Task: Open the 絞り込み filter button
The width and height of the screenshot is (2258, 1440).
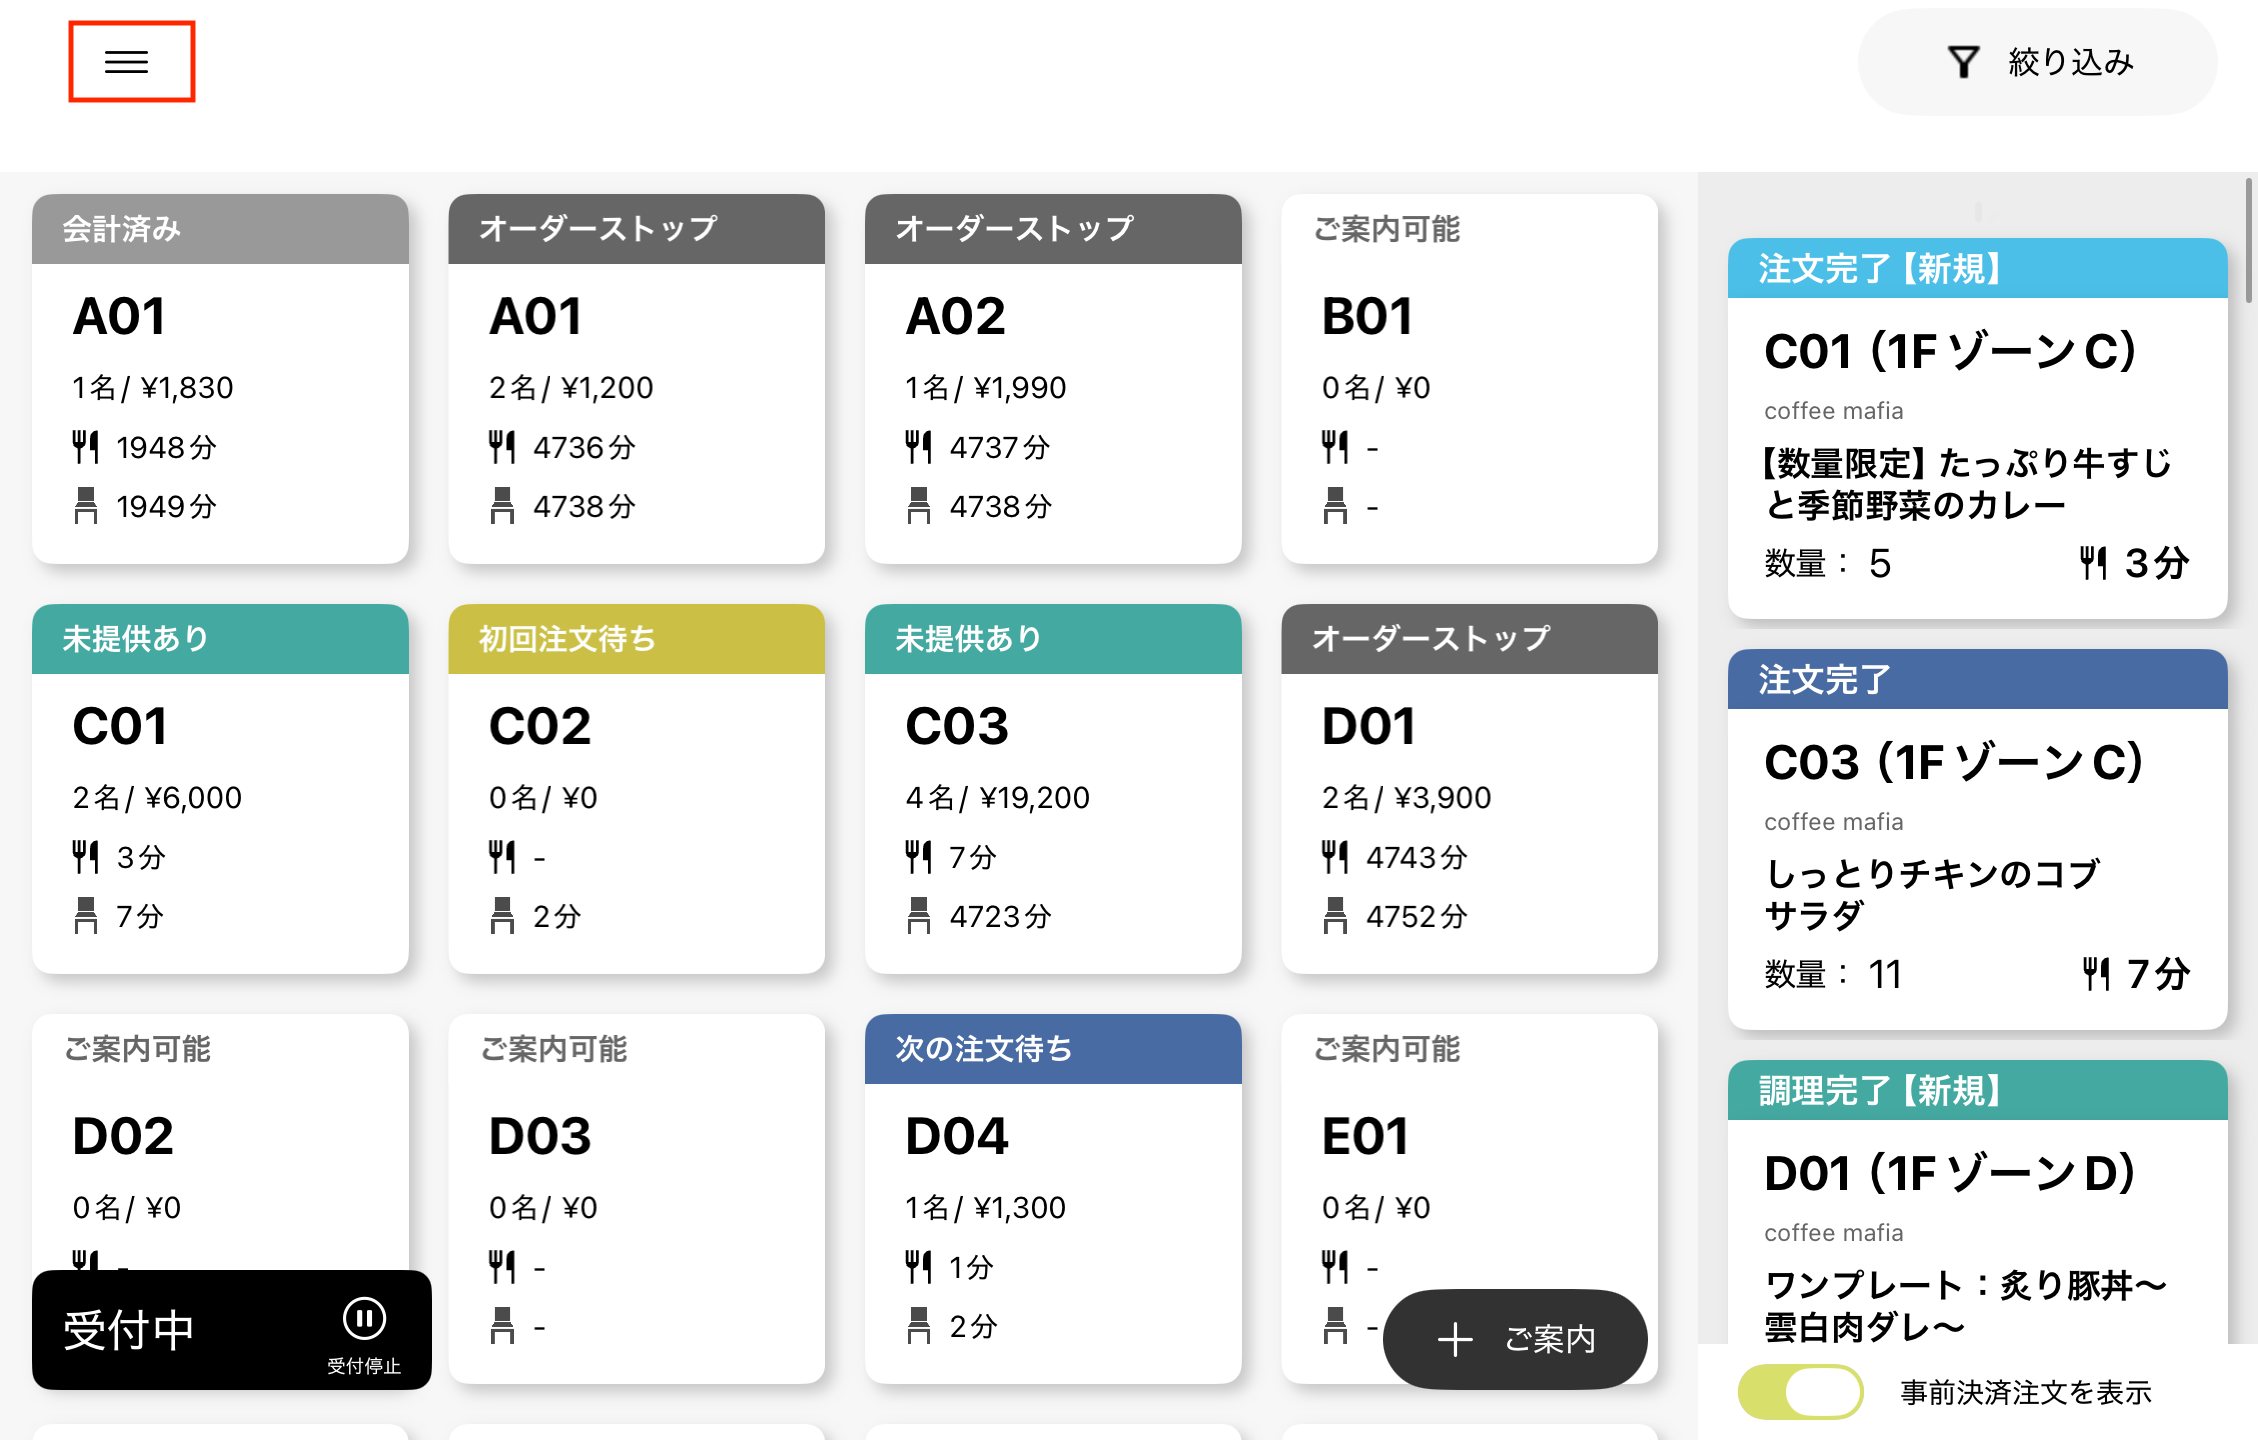Action: point(2037,62)
